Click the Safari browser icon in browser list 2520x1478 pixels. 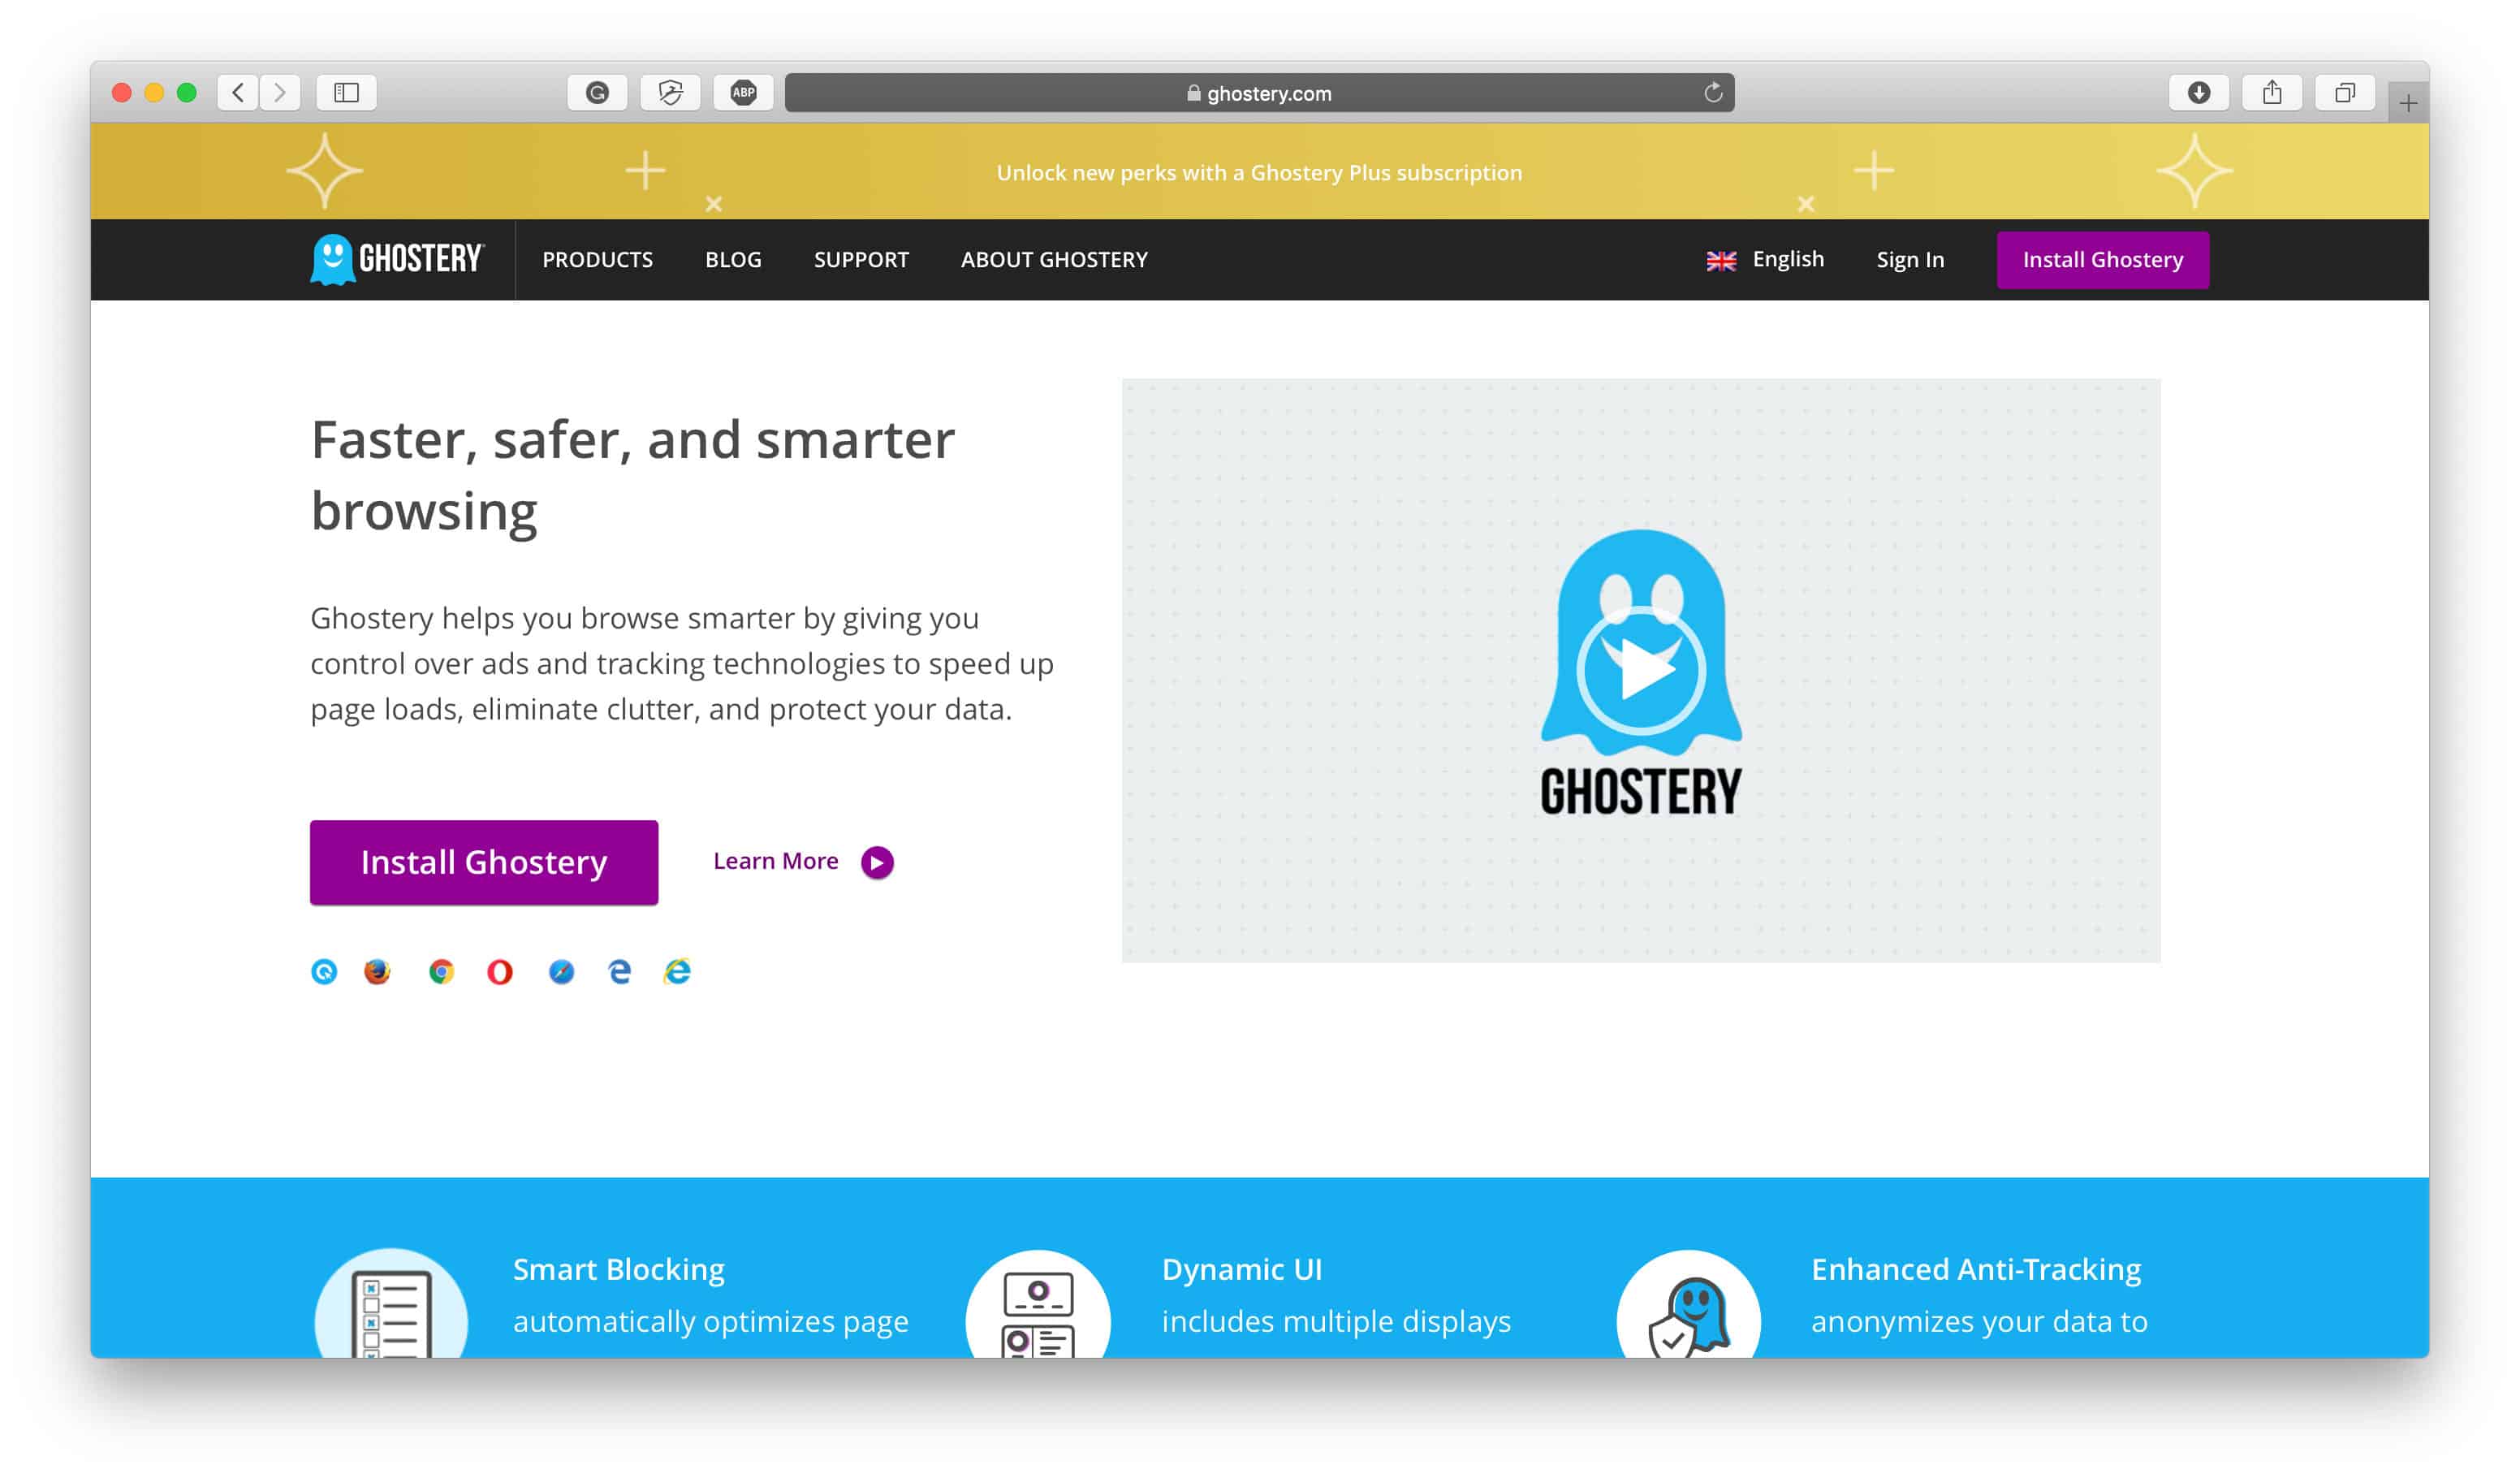pyautogui.click(x=561, y=971)
